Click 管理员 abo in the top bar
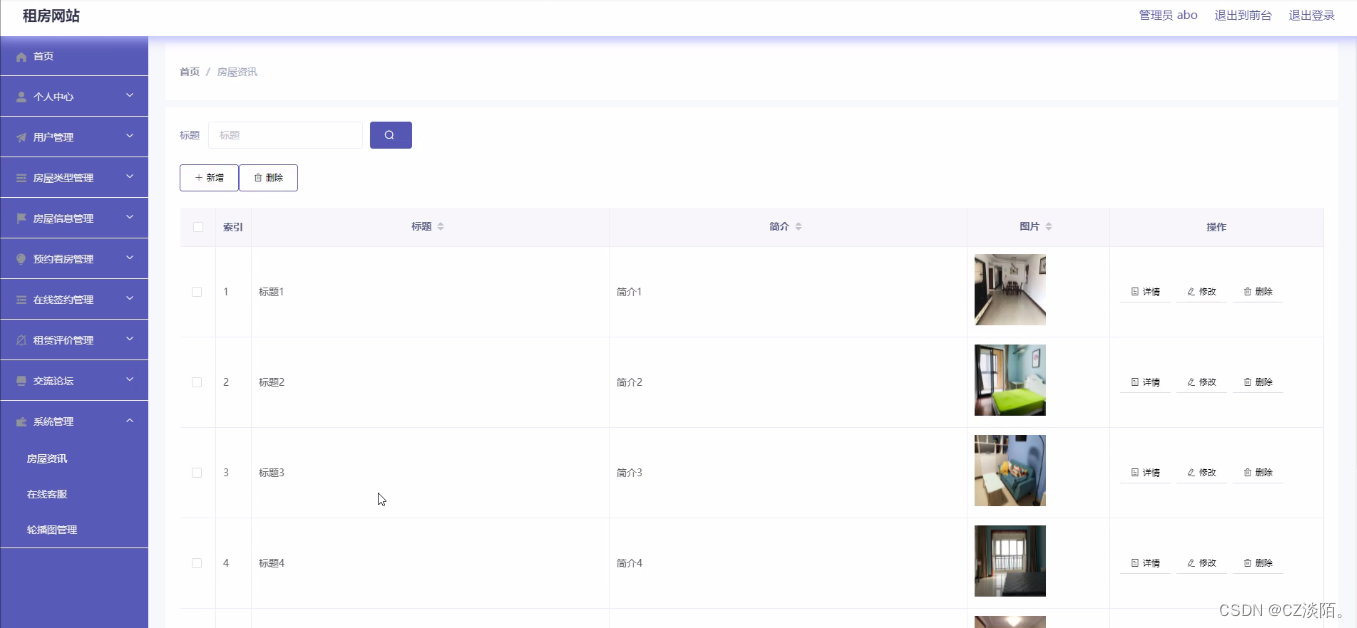The width and height of the screenshot is (1357, 628). [x=1168, y=15]
